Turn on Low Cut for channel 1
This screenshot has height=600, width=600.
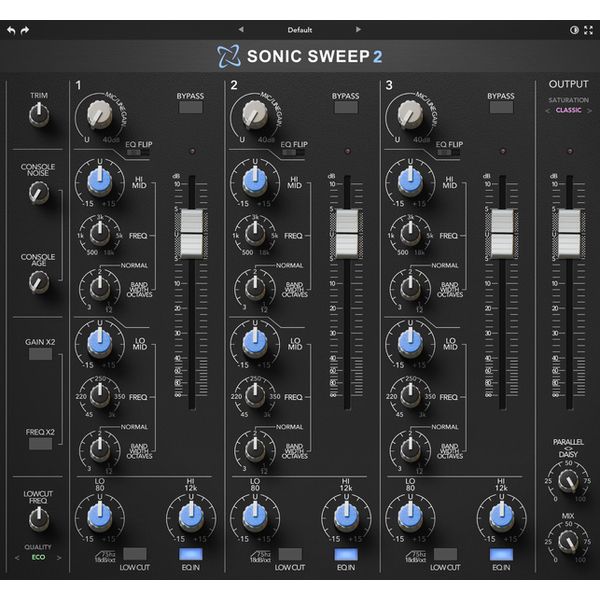[x=134, y=553]
